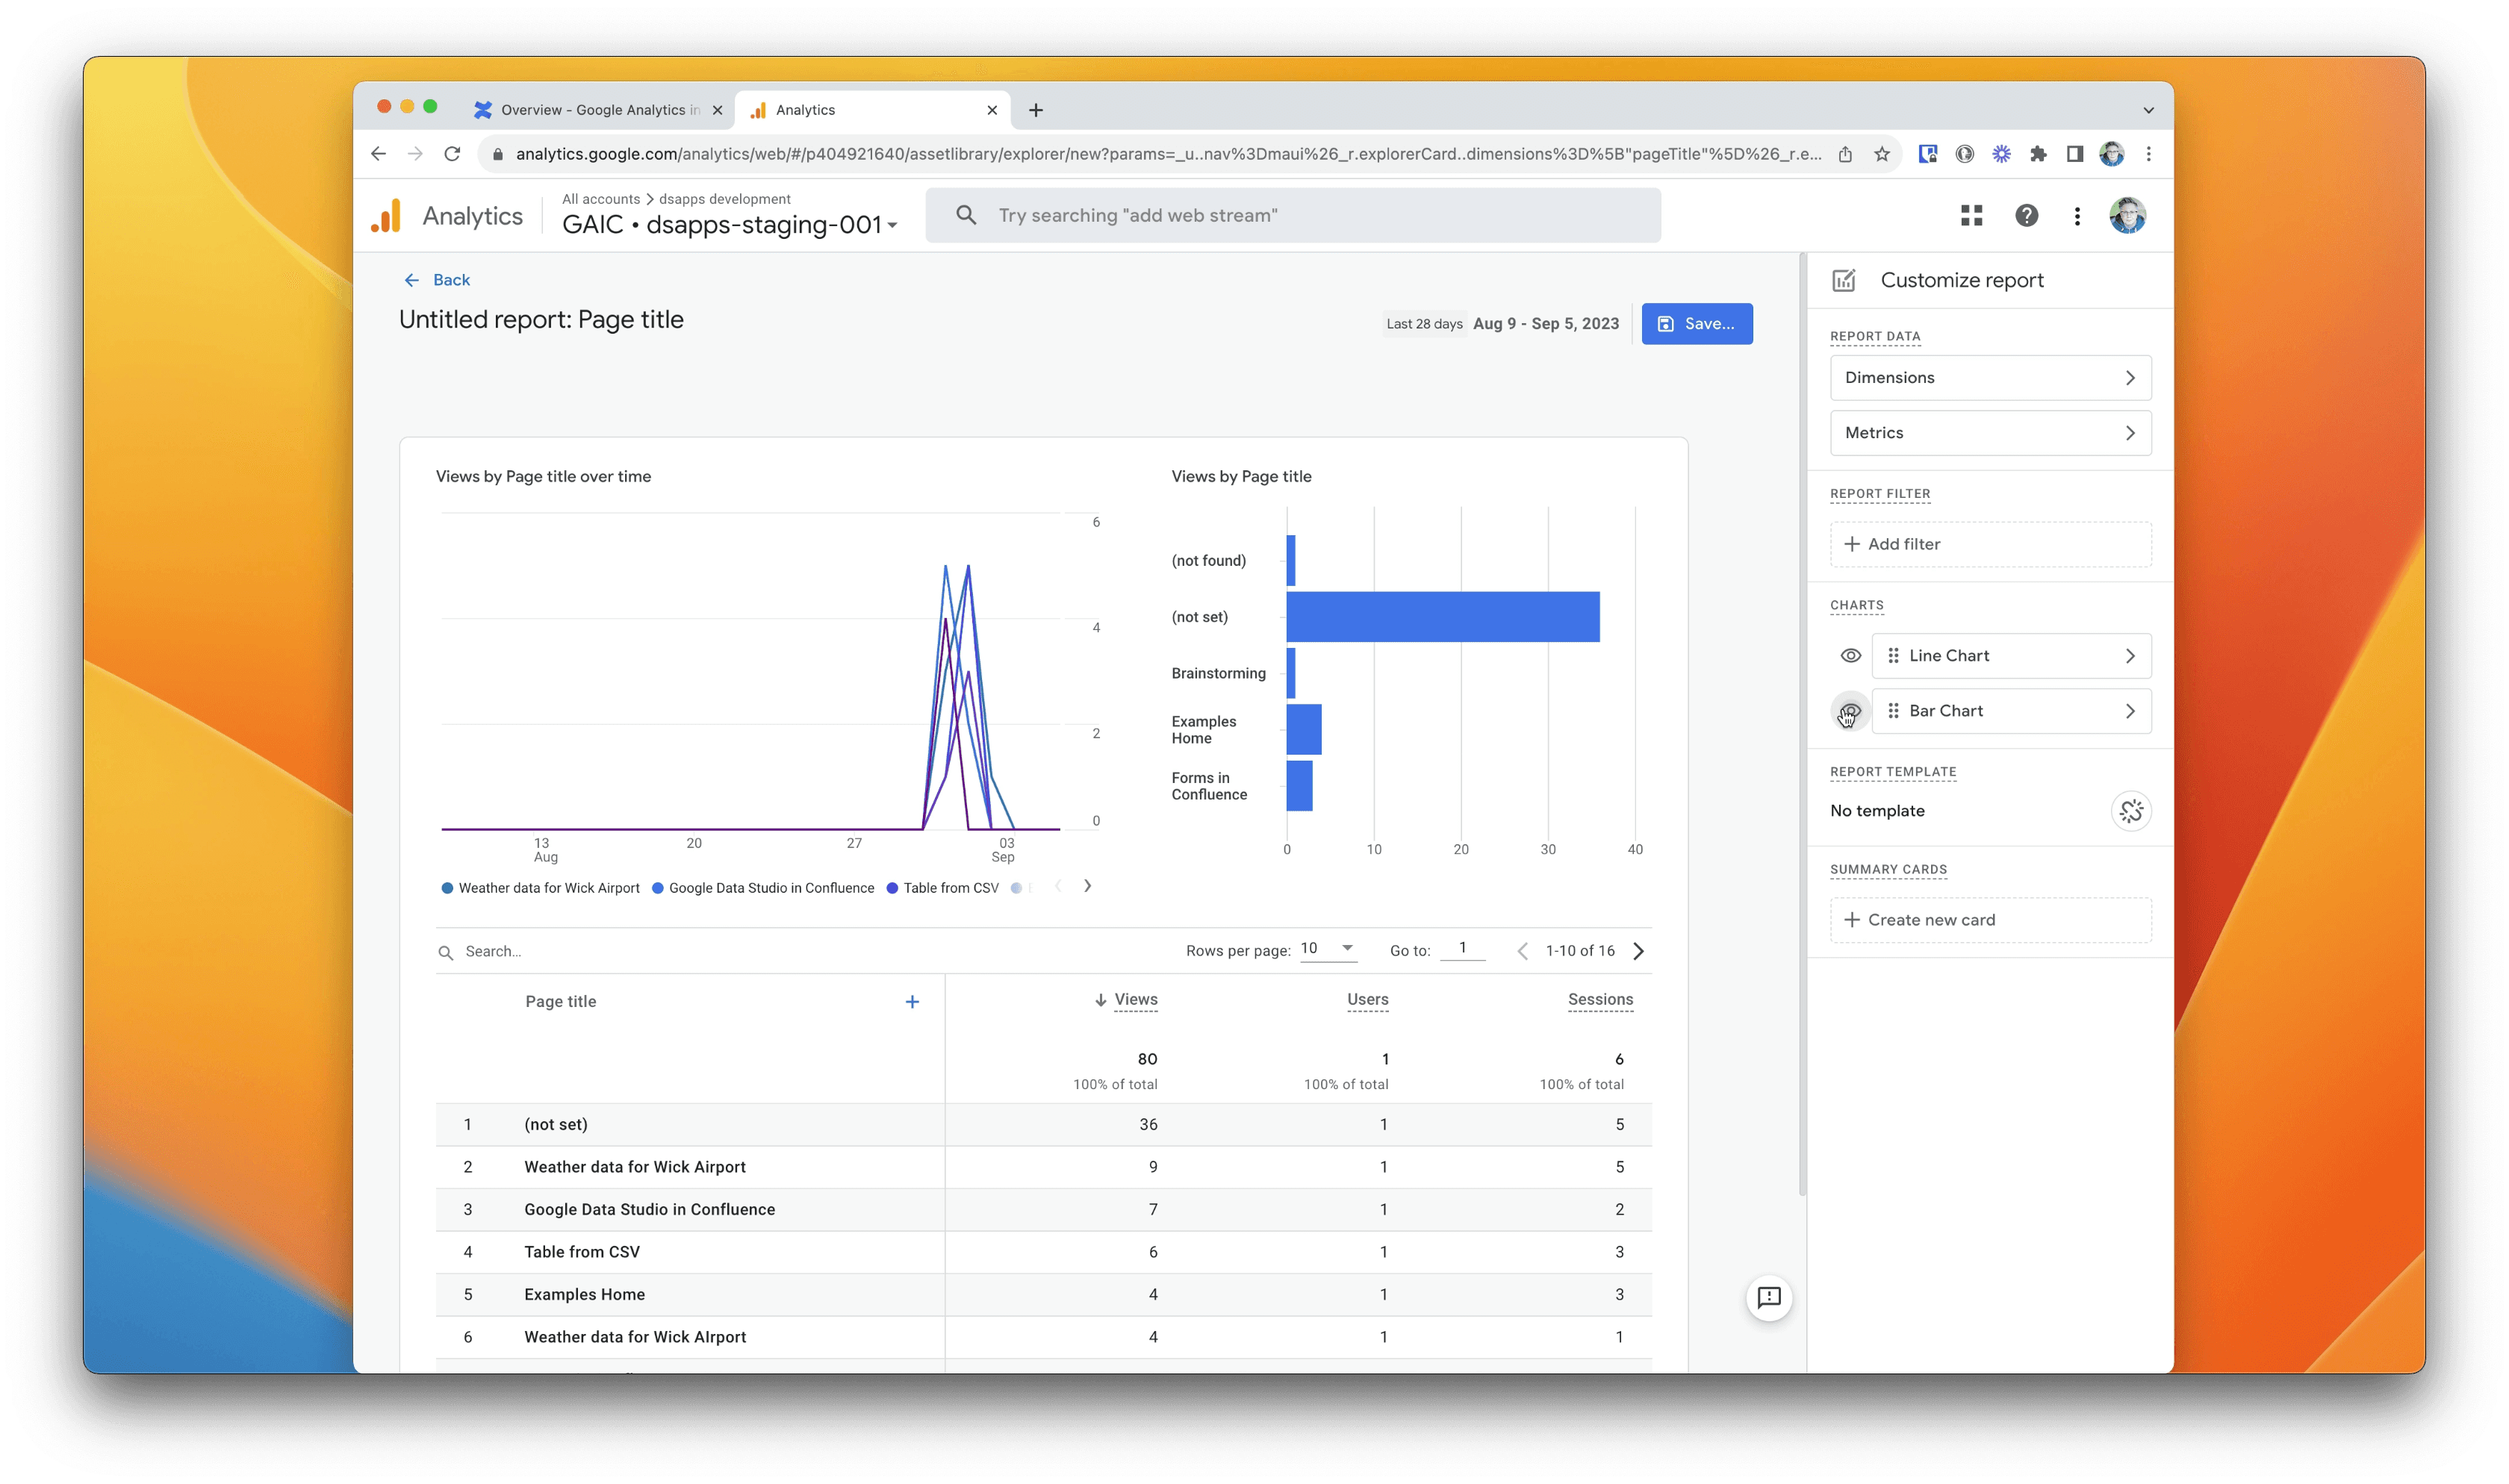Toggle Bar Chart visibility eye
This screenshot has height=1484, width=2509.
(x=1850, y=711)
